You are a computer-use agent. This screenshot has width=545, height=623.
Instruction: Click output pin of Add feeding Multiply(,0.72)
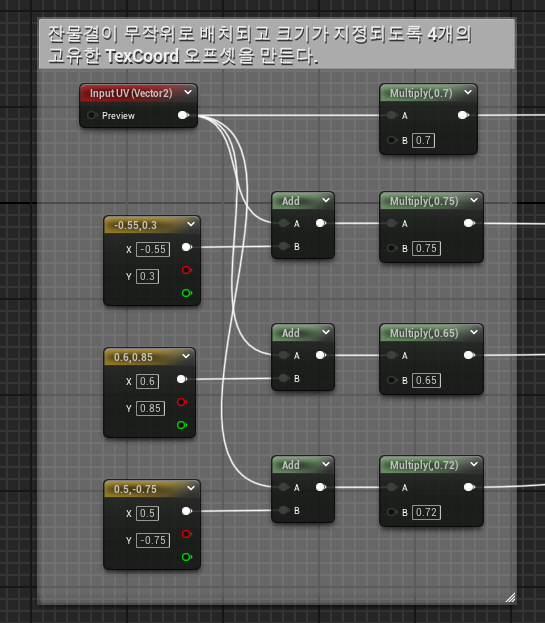(x=321, y=487)
